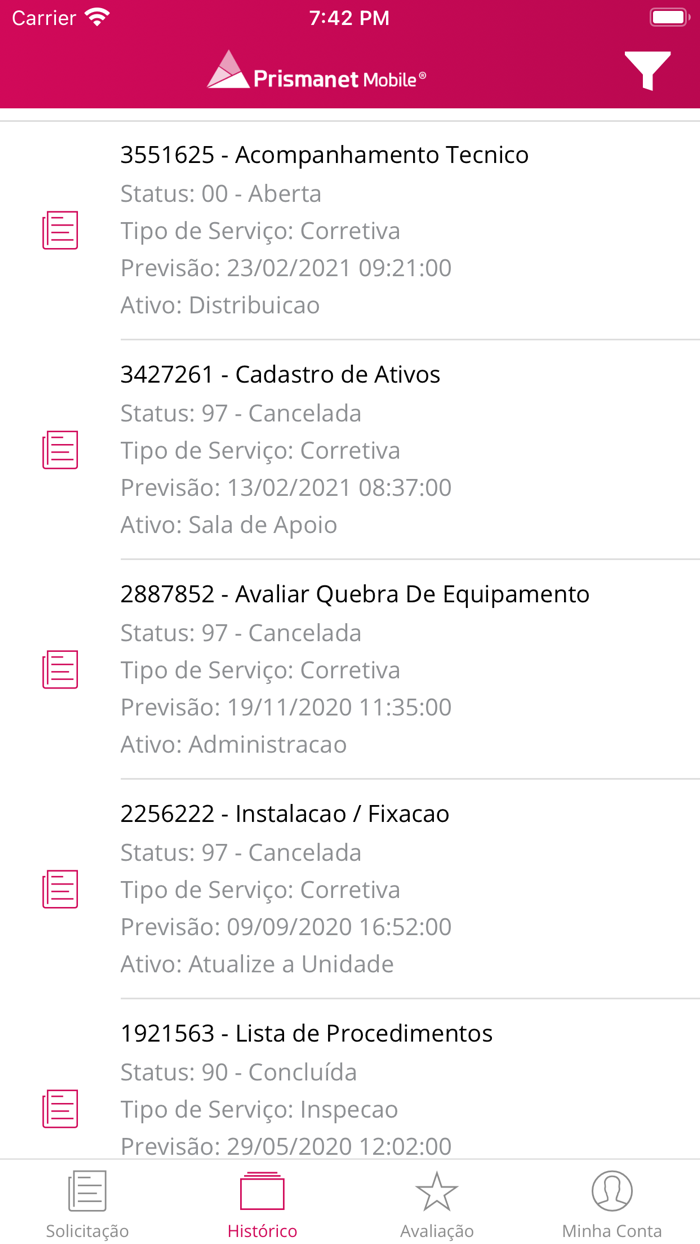Tap the document icon for Avaliar Quebra De Equipamento
This screenshot has width=700, height=1244.
pyautogui.click(x=60, y=669)
